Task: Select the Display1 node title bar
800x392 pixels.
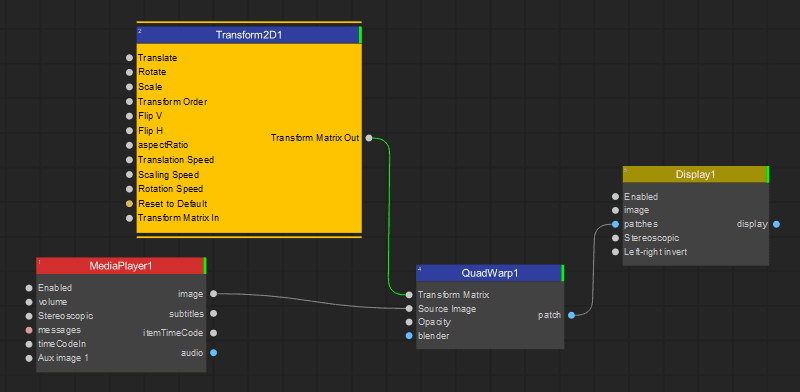Action: pyautogui.click(x=695, y=174)
